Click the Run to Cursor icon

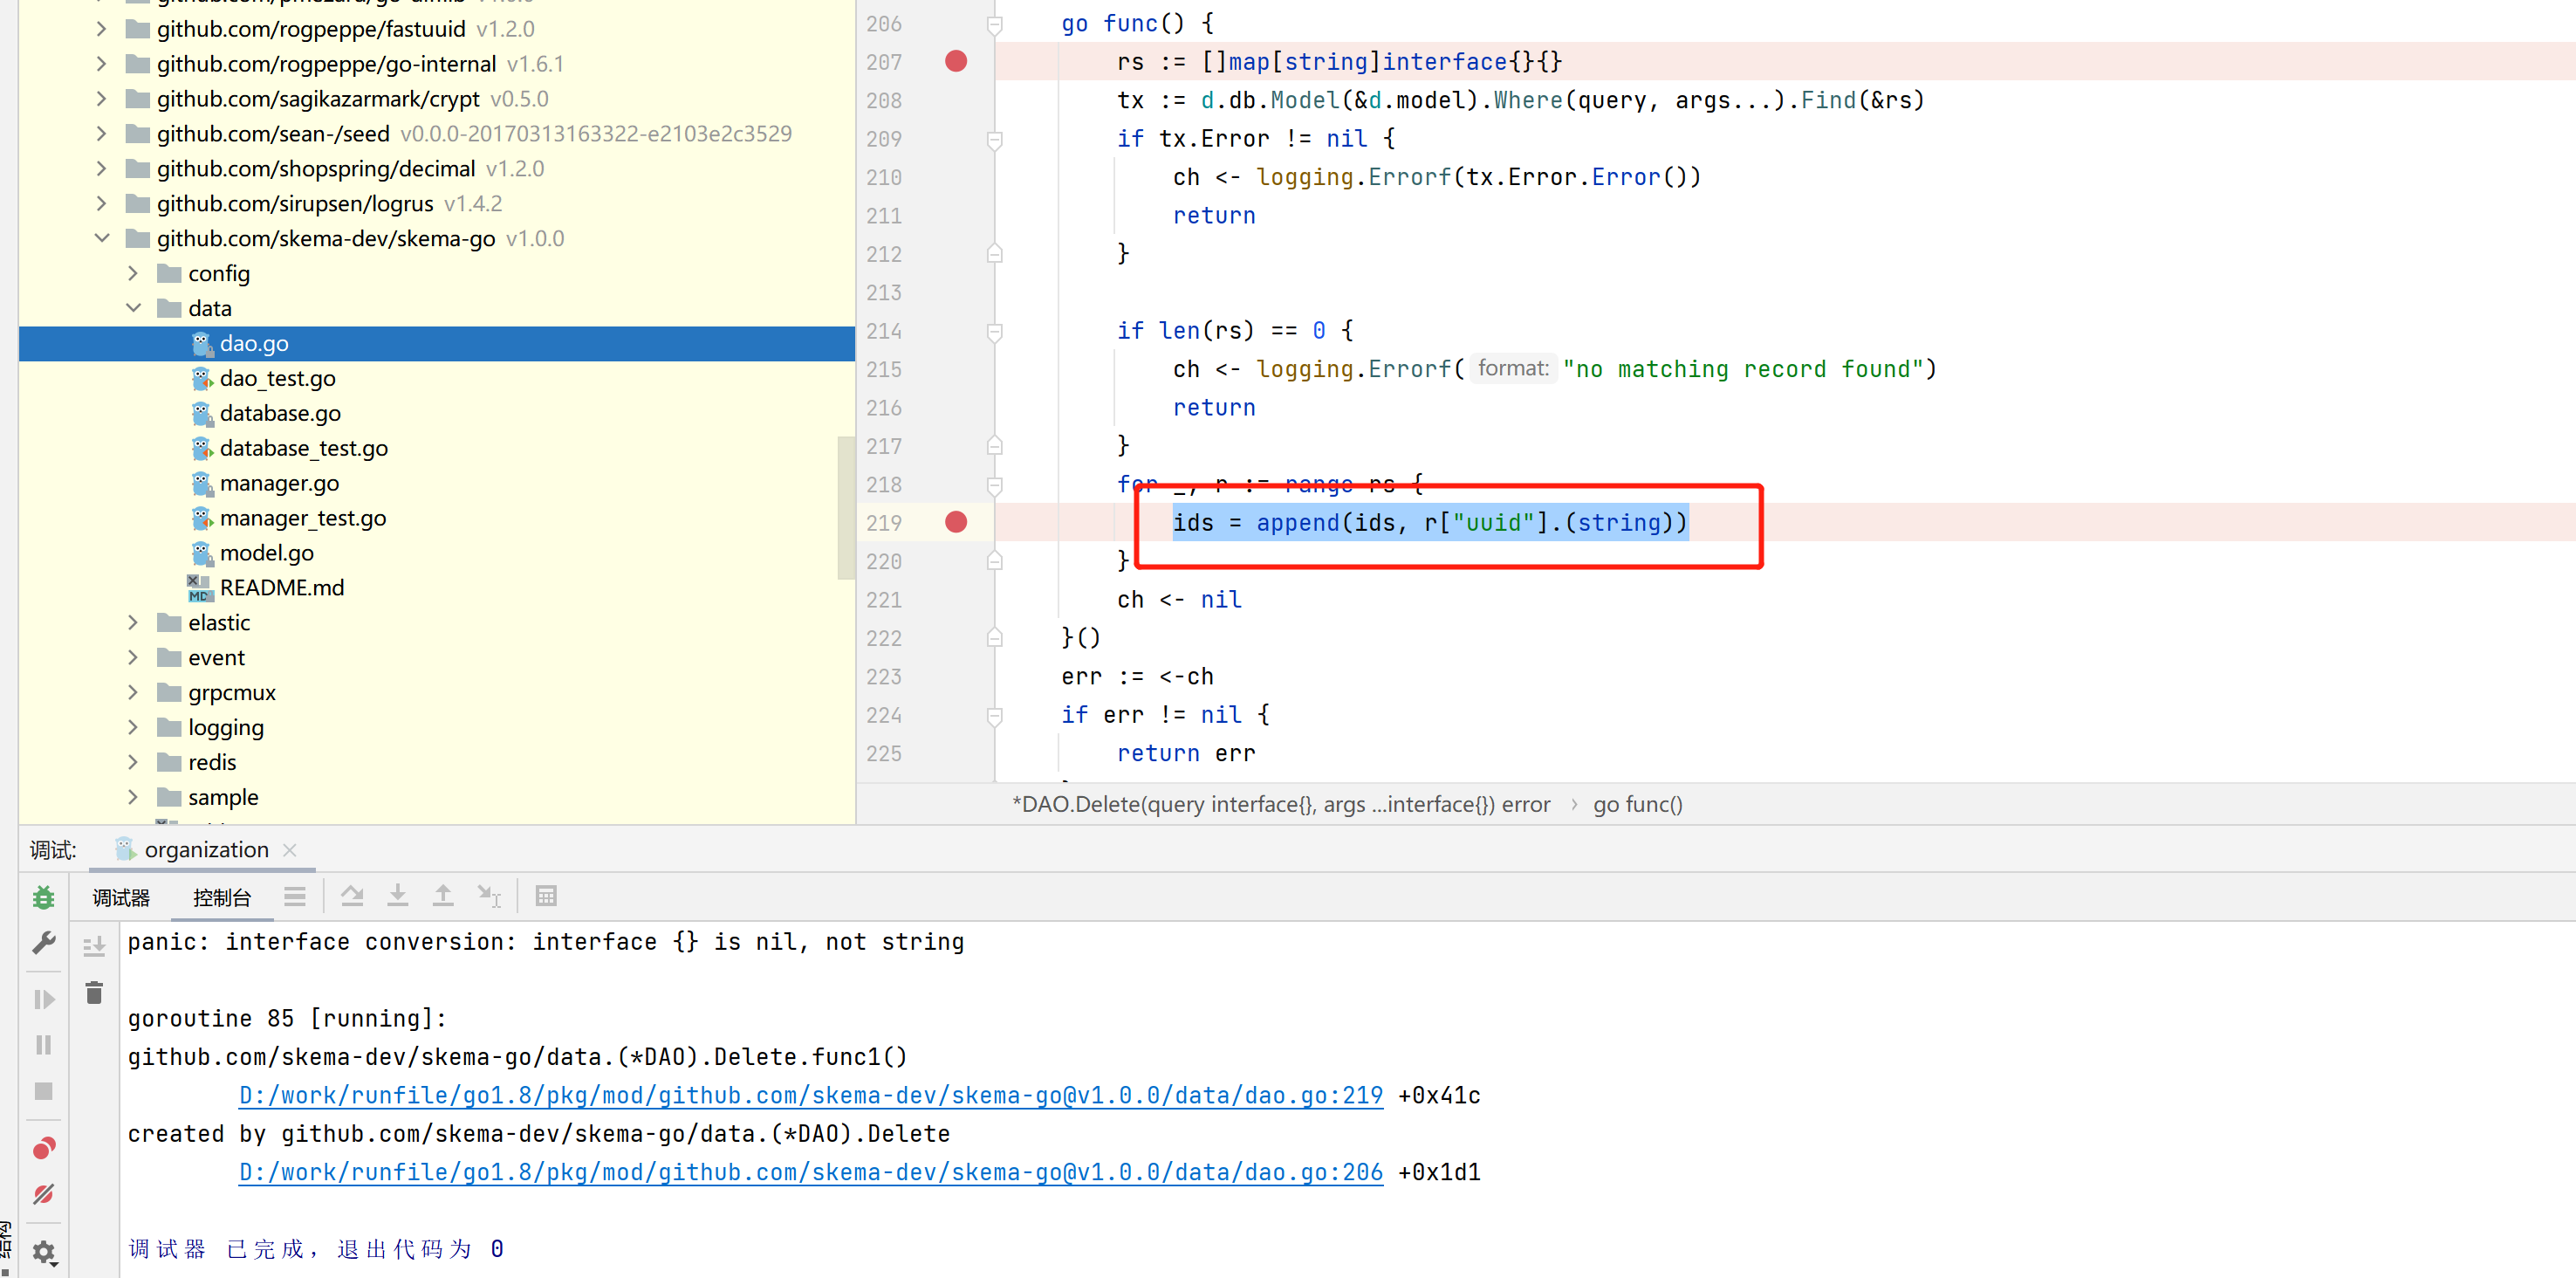[x=489, y=896]
